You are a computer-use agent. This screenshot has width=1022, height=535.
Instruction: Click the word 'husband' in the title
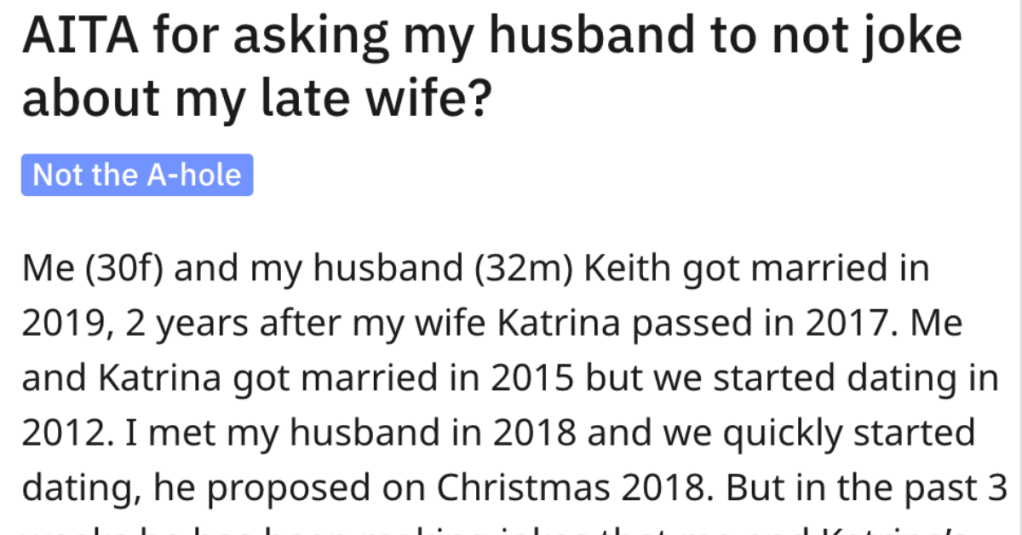tap(592, 35)
